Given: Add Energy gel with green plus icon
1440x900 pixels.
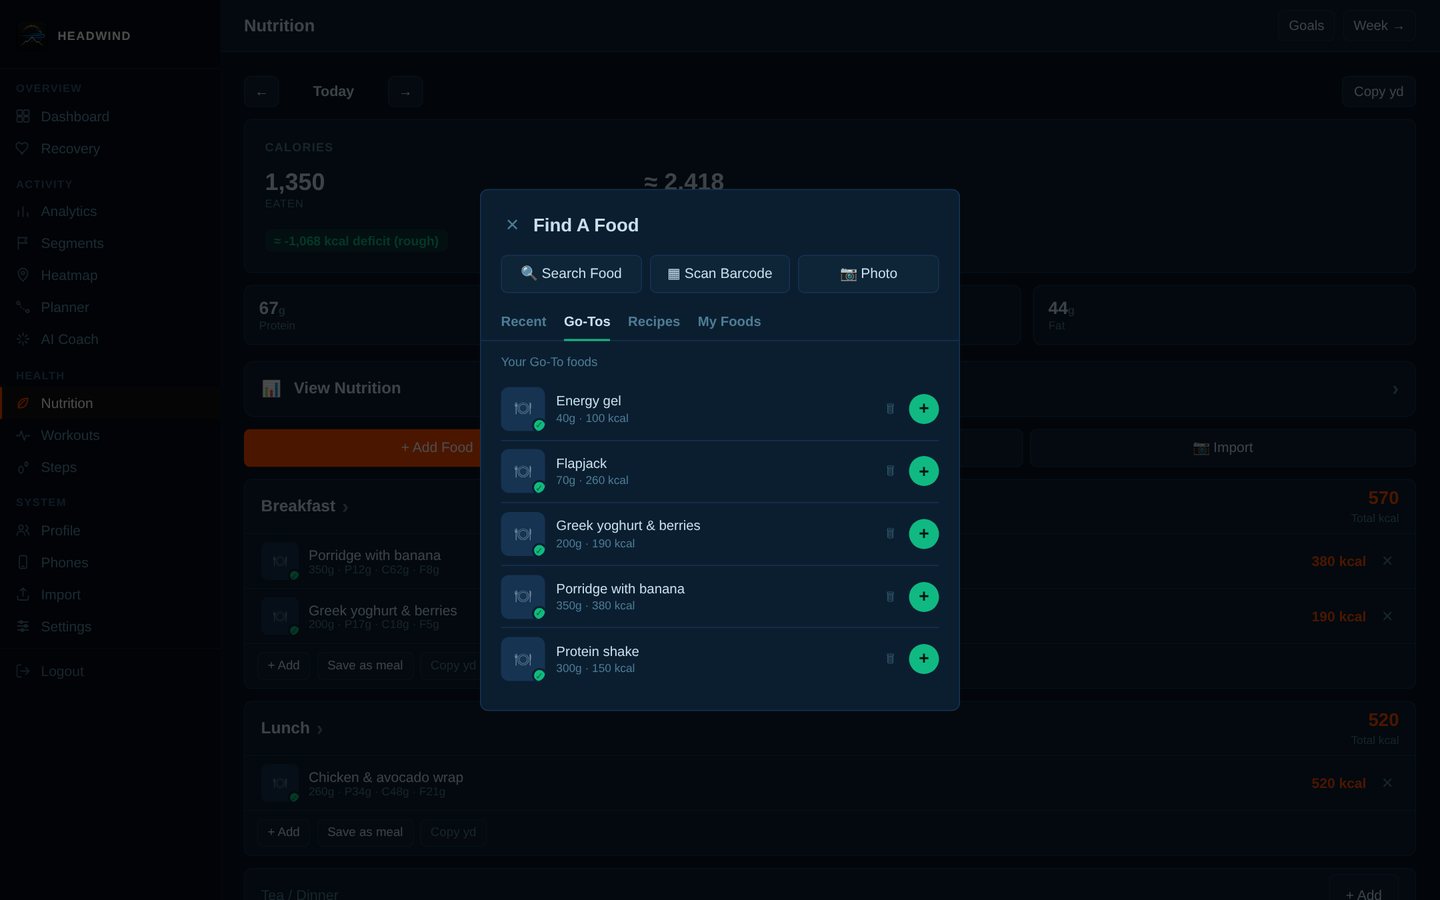Looking at the screenshot, I should (923, 409).
